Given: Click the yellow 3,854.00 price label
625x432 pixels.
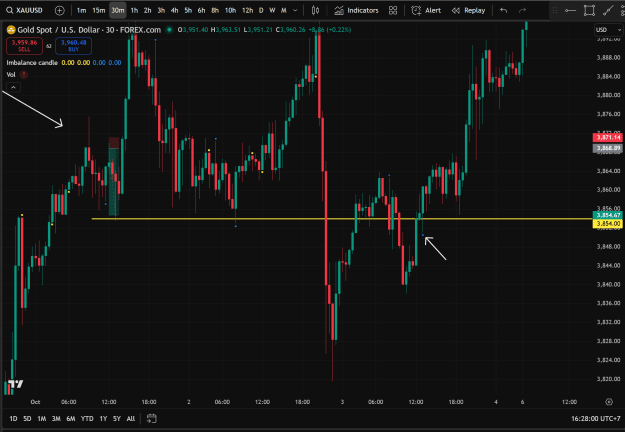Looking at the screenshot, I should (x=607, y=224).
